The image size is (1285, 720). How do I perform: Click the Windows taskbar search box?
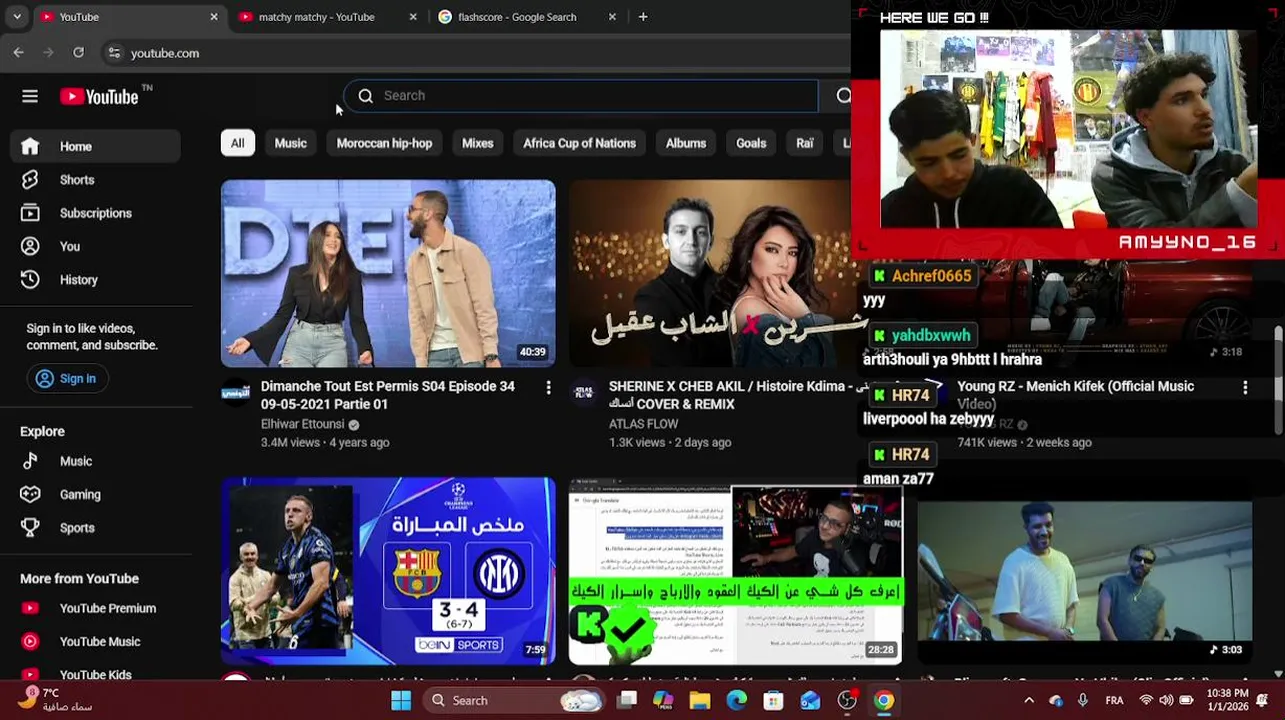[x=514, y=701]
